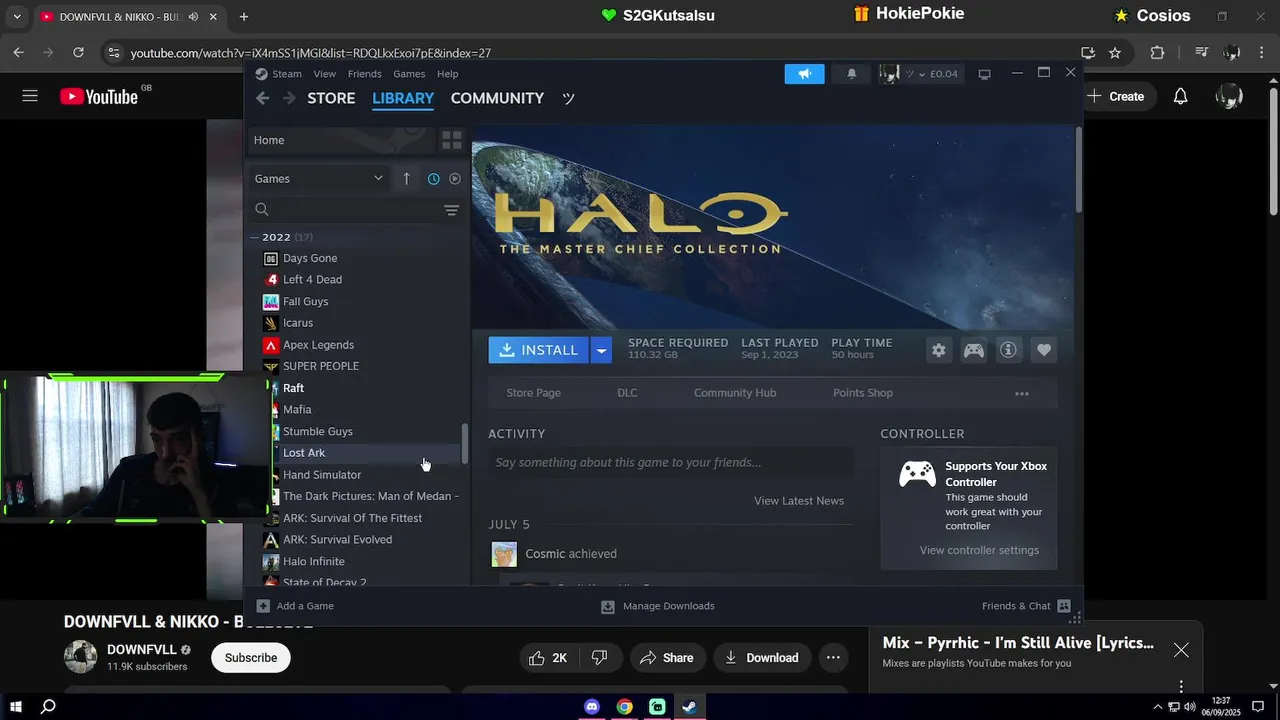Switch to the STORE tab
Image resolution: width=1280 pixels, height=720 pixels.
[331, 98]
